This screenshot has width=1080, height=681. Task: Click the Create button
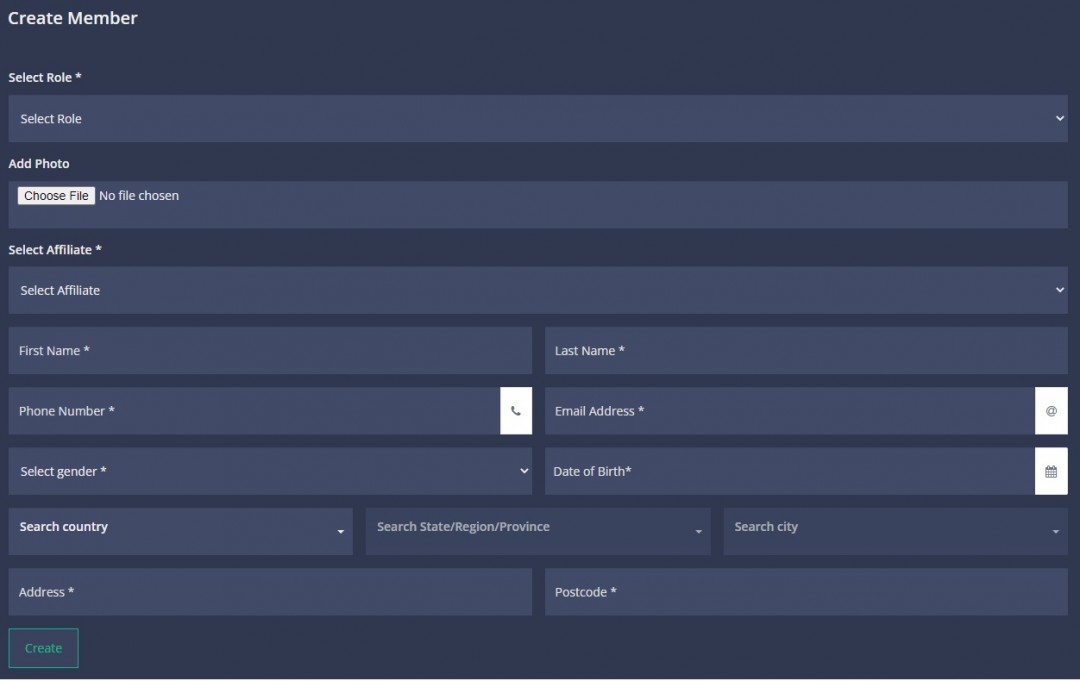coord(43,648)
